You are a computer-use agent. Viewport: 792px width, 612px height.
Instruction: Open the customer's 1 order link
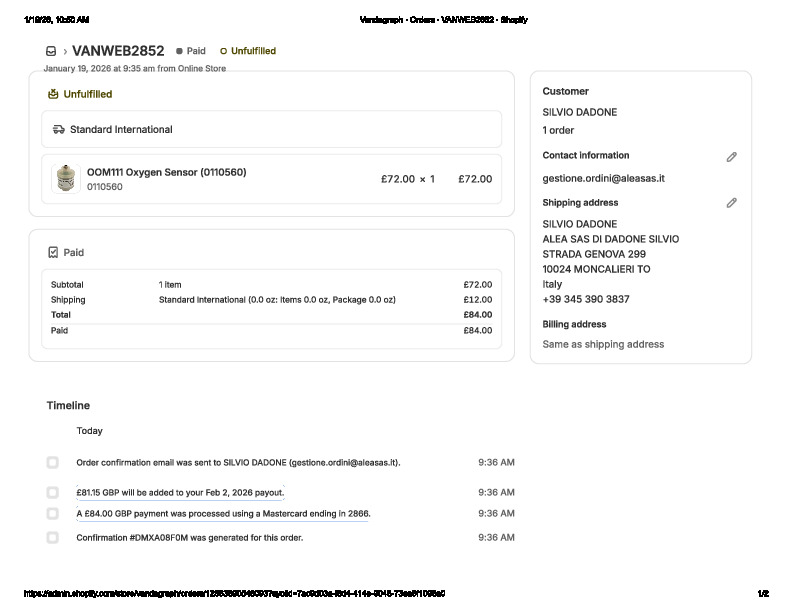pyautogui.click(x=558, y=130)
